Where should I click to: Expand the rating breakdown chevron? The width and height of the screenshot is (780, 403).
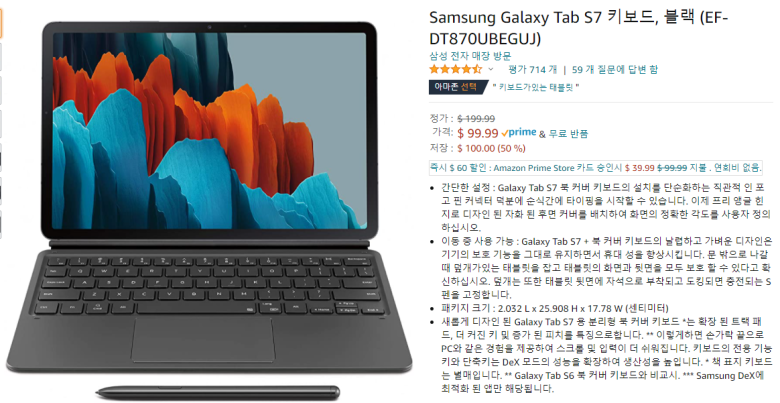[x=491, y=69]
